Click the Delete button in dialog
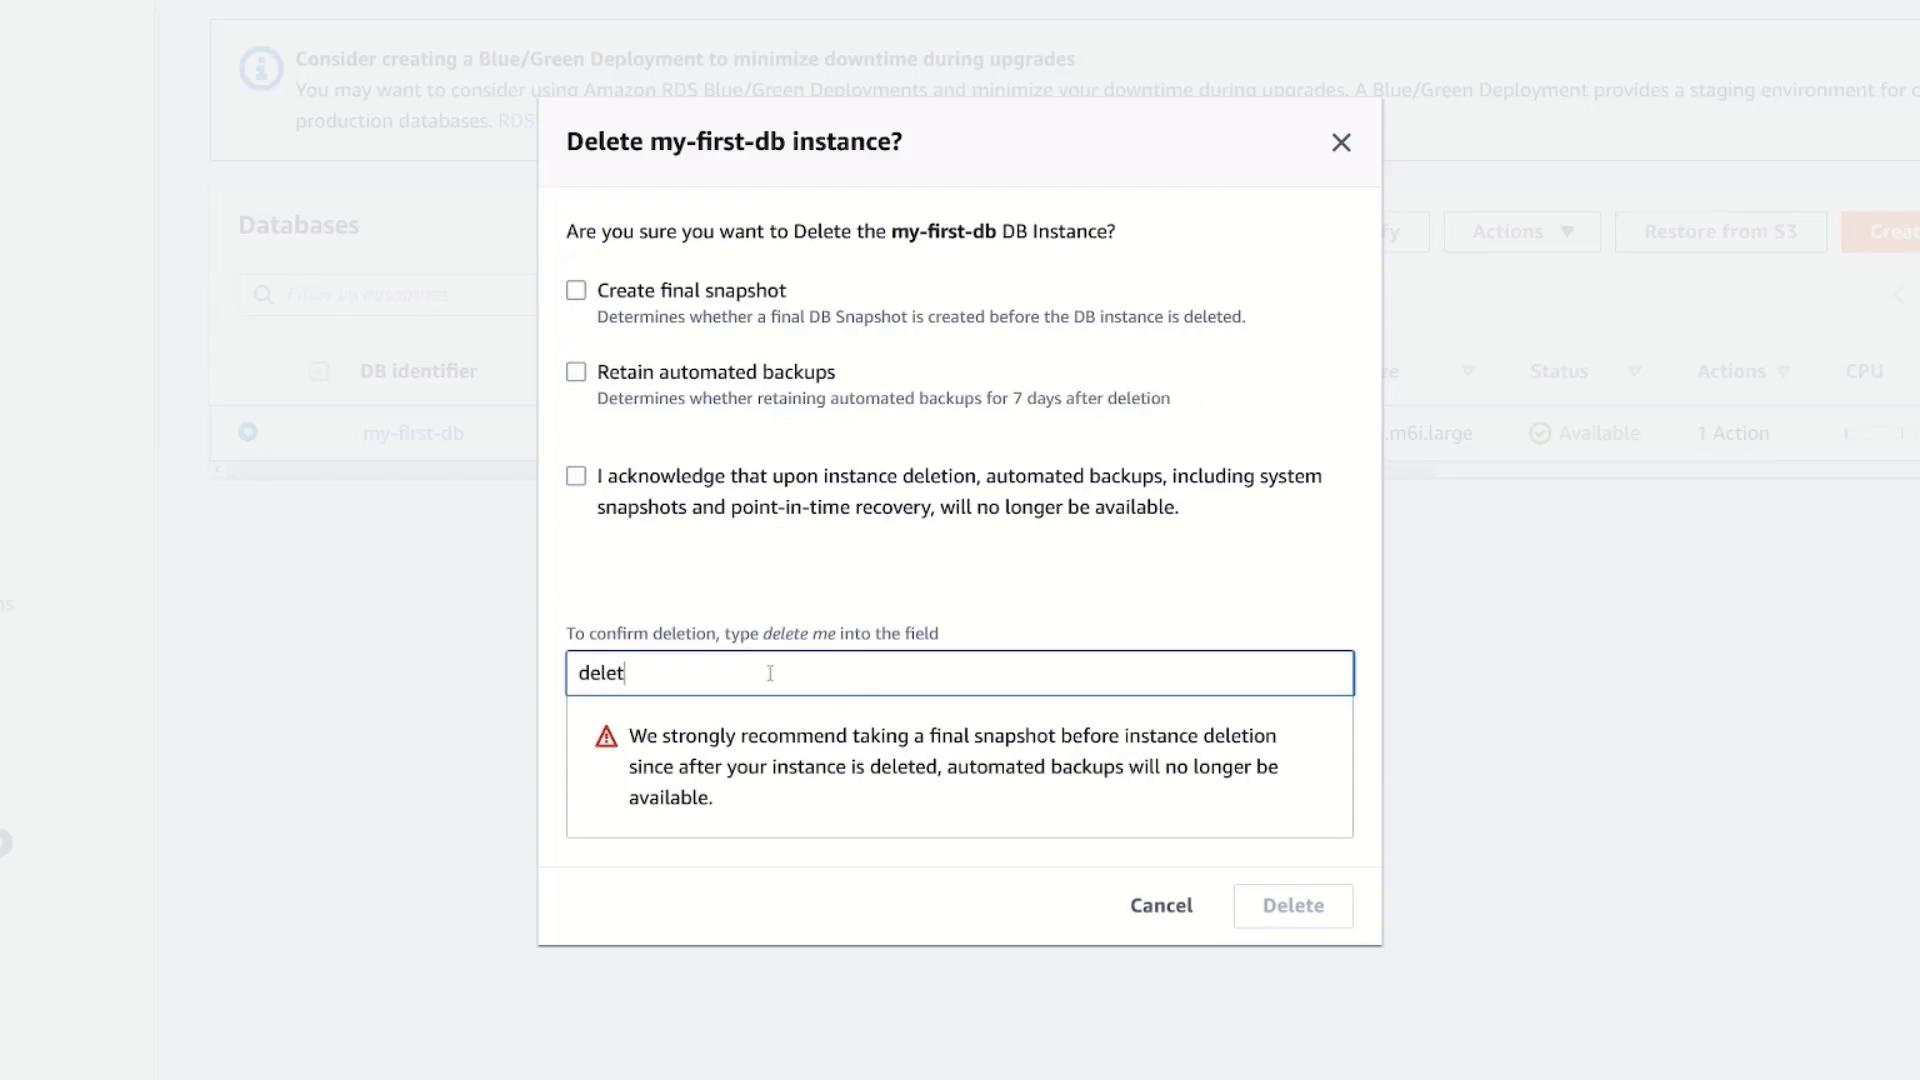 [1292, 906]
